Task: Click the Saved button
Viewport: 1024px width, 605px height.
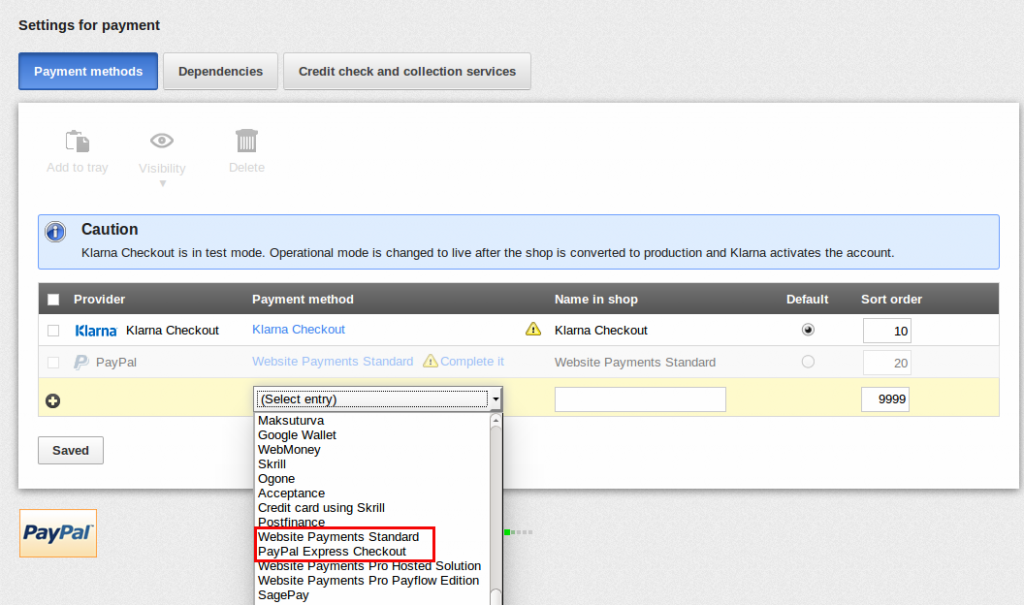Action: coord(71,450)
